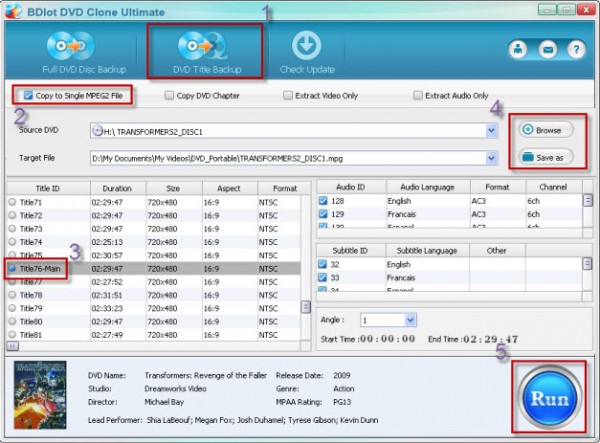Select the Title74 radio button
600x443 pixels.
tap(12, 242)
